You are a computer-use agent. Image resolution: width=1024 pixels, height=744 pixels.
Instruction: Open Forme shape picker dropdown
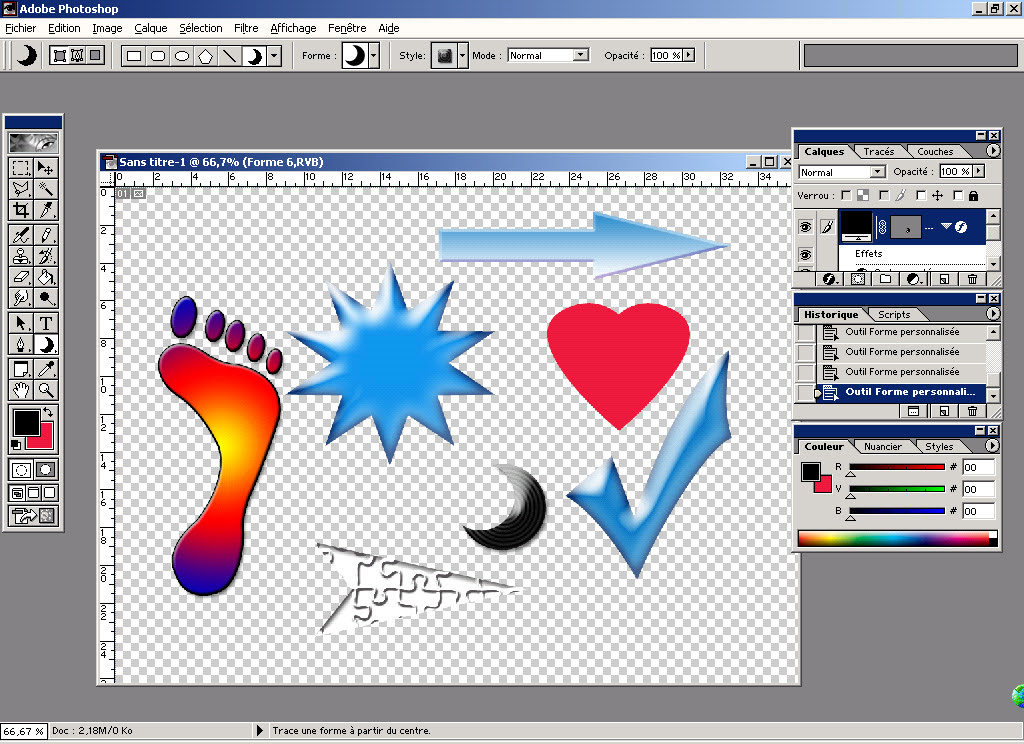pyautogui.click(x=374, y=56)
